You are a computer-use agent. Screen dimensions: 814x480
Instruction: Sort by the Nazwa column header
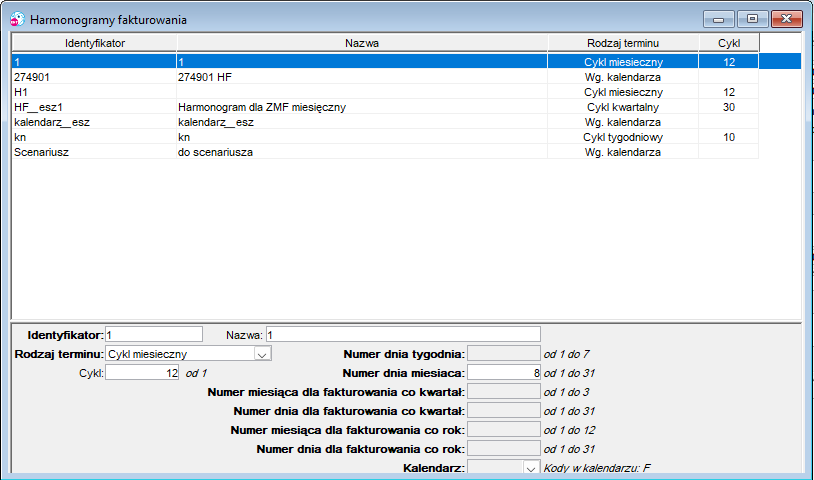pyautogui.click(x=362, y=43)
